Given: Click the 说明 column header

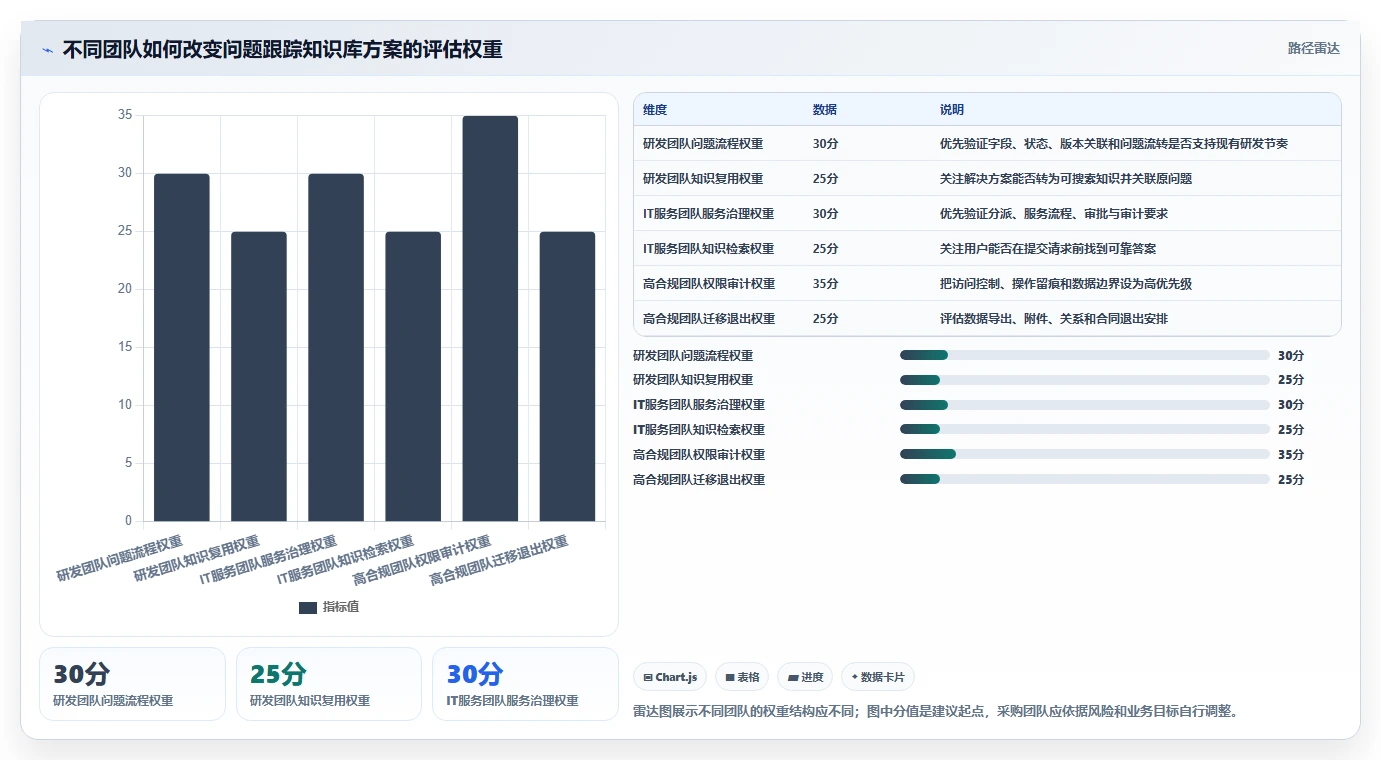Looking at the screenshot, I should 952,110.
